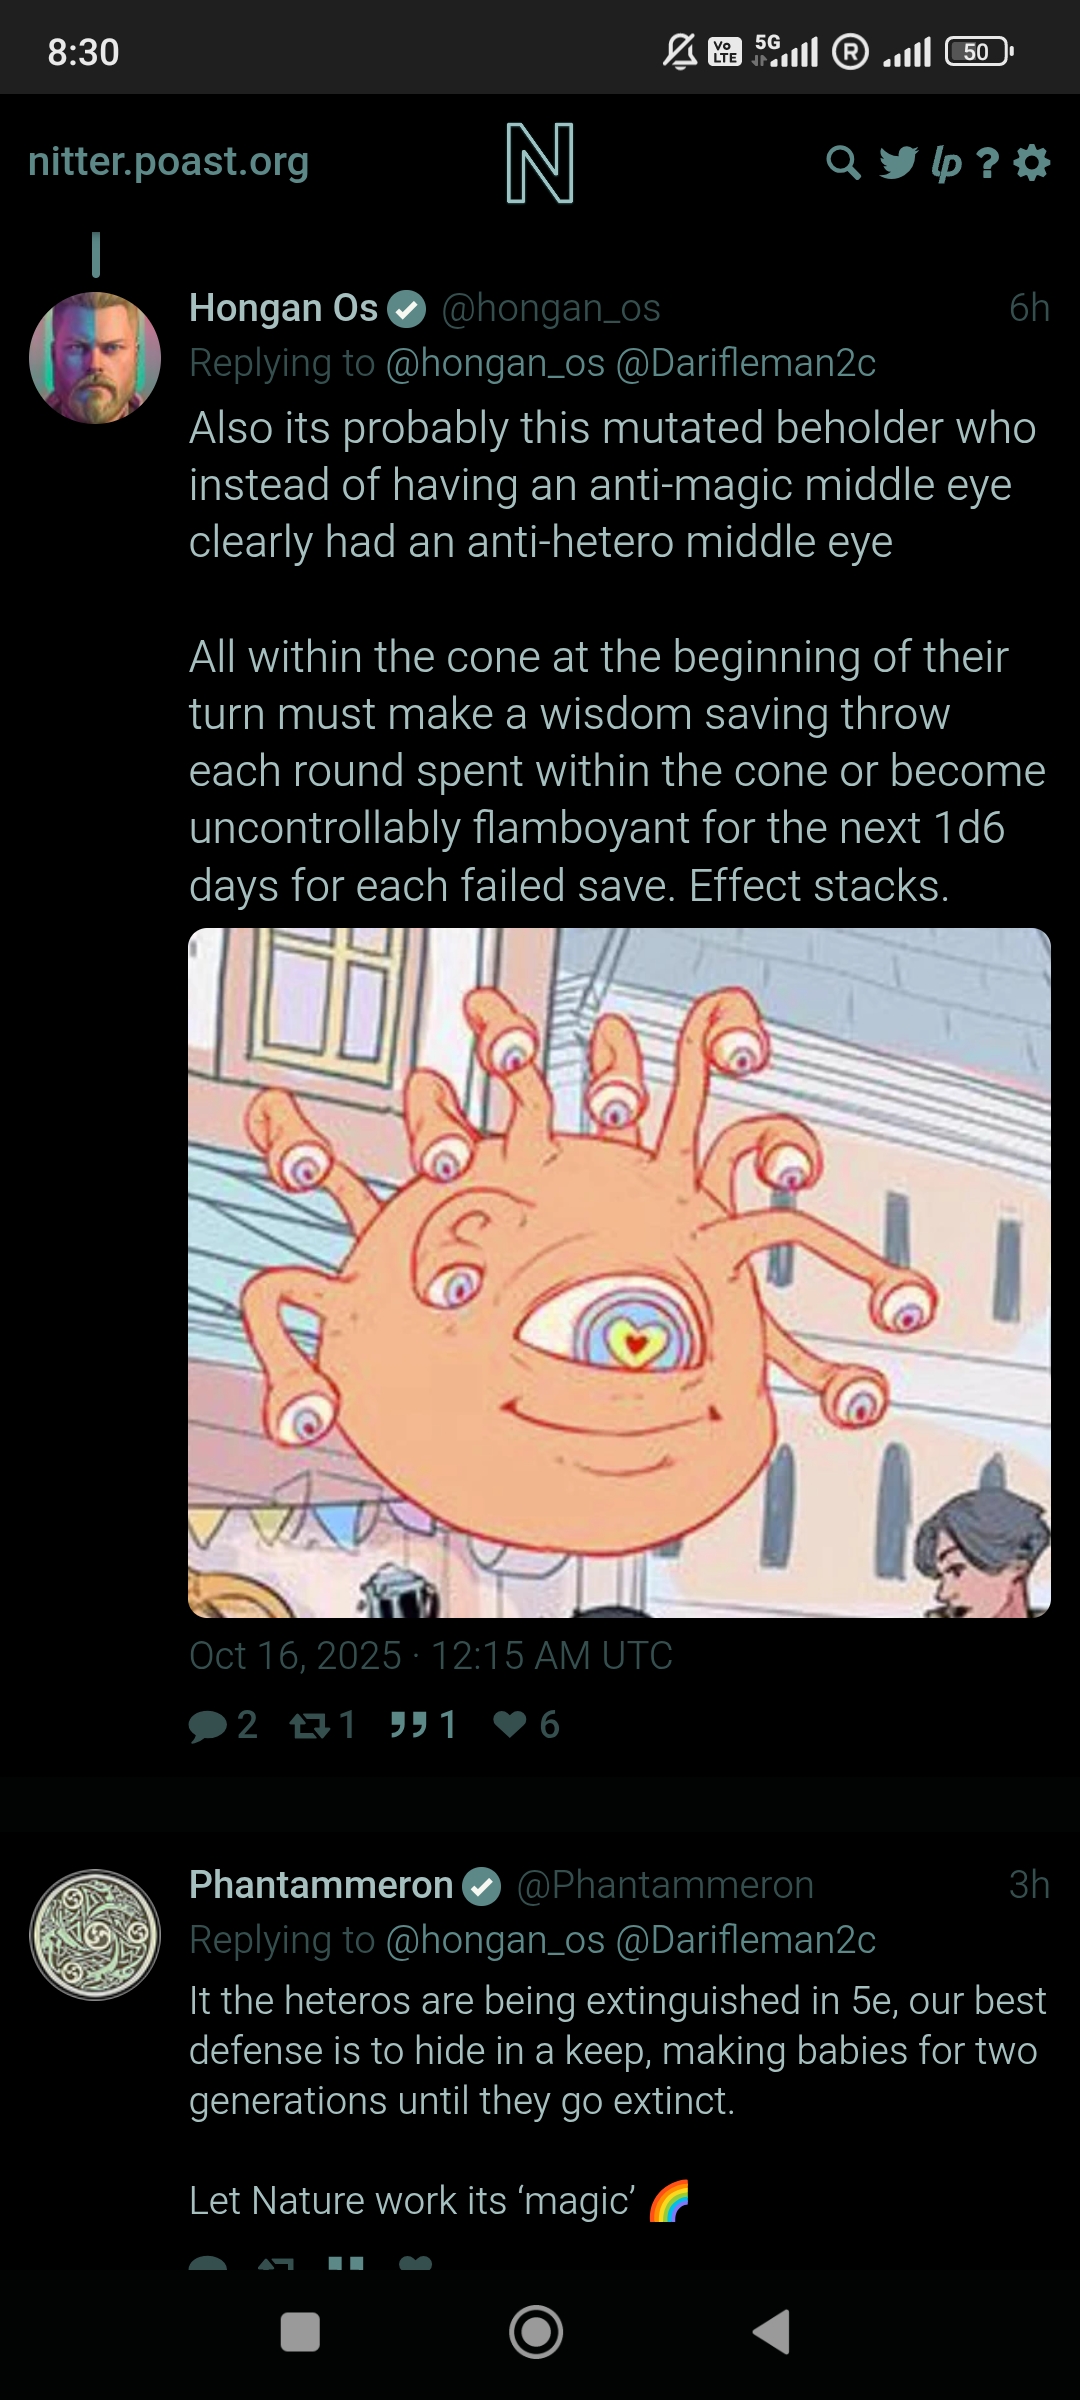Open nitter.poast.org site title link
Viewport: 1080px width, 2400px height.
[x=168, y=161]
